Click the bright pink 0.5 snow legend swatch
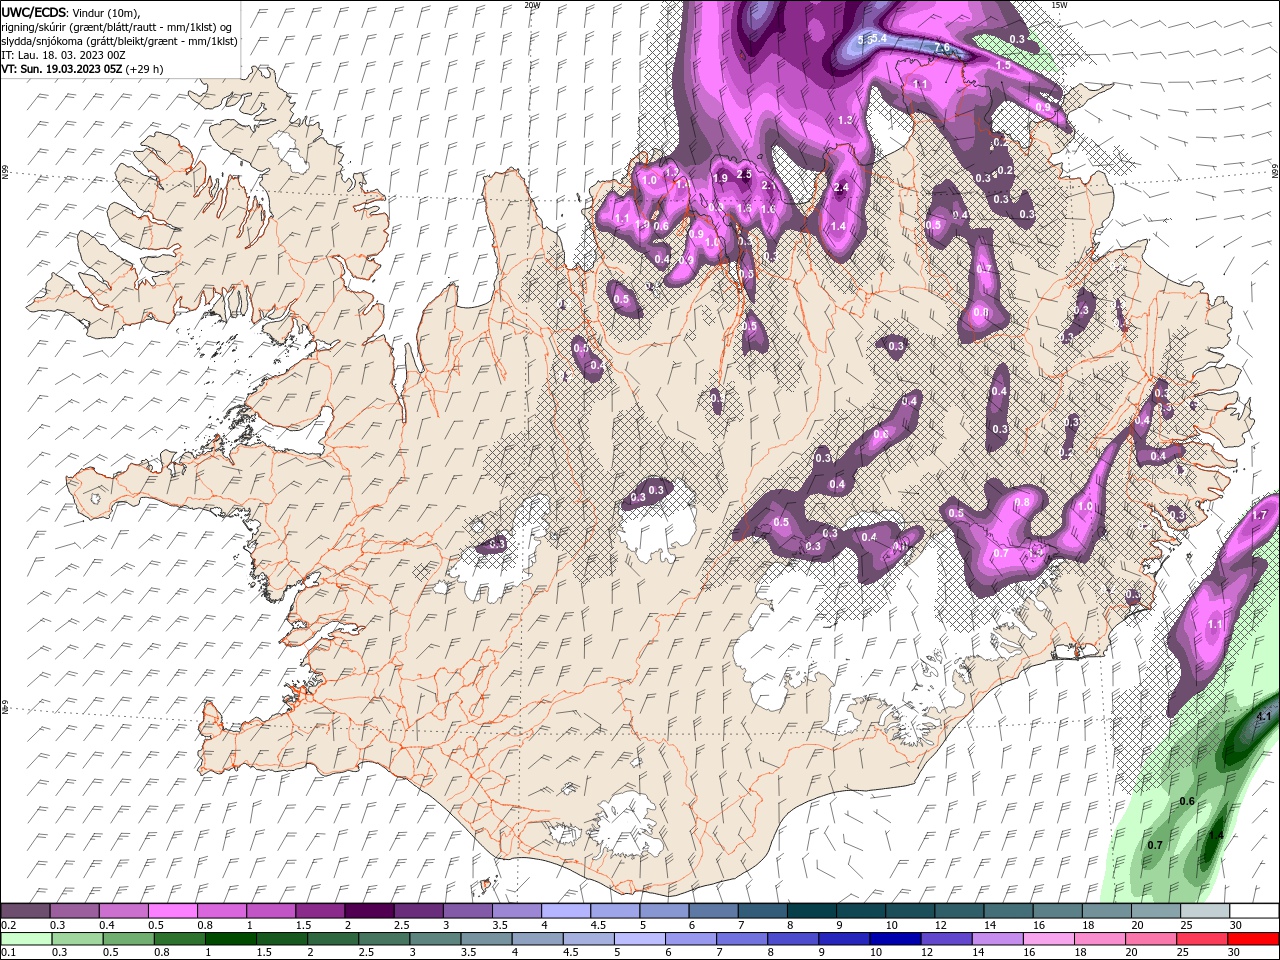 pos(173,911)
